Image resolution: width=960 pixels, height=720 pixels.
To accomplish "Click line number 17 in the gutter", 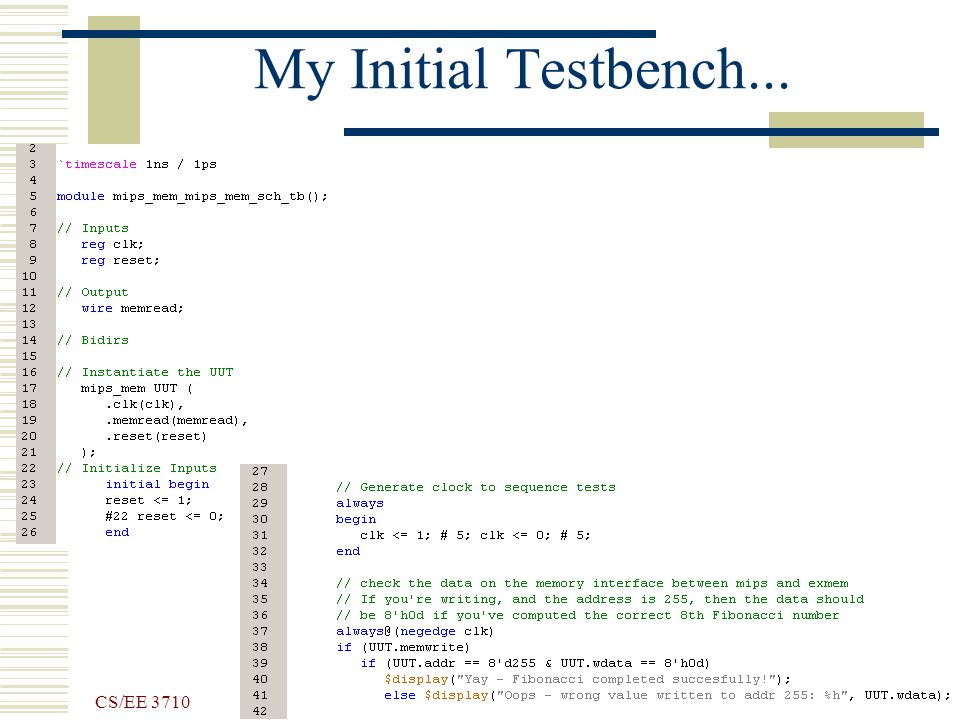I will click(29, 388).
